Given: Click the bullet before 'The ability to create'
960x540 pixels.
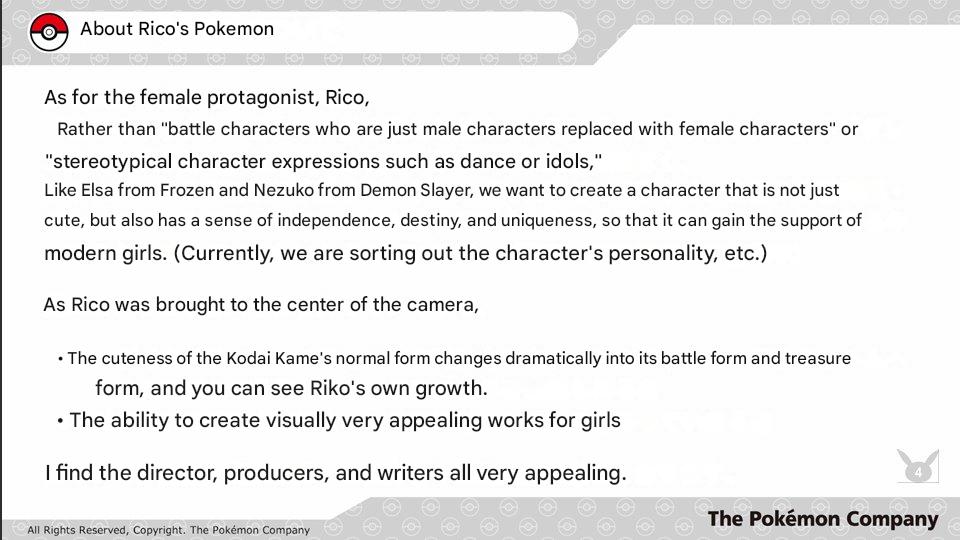Looking at the screenshot, I should coord(60,421).
